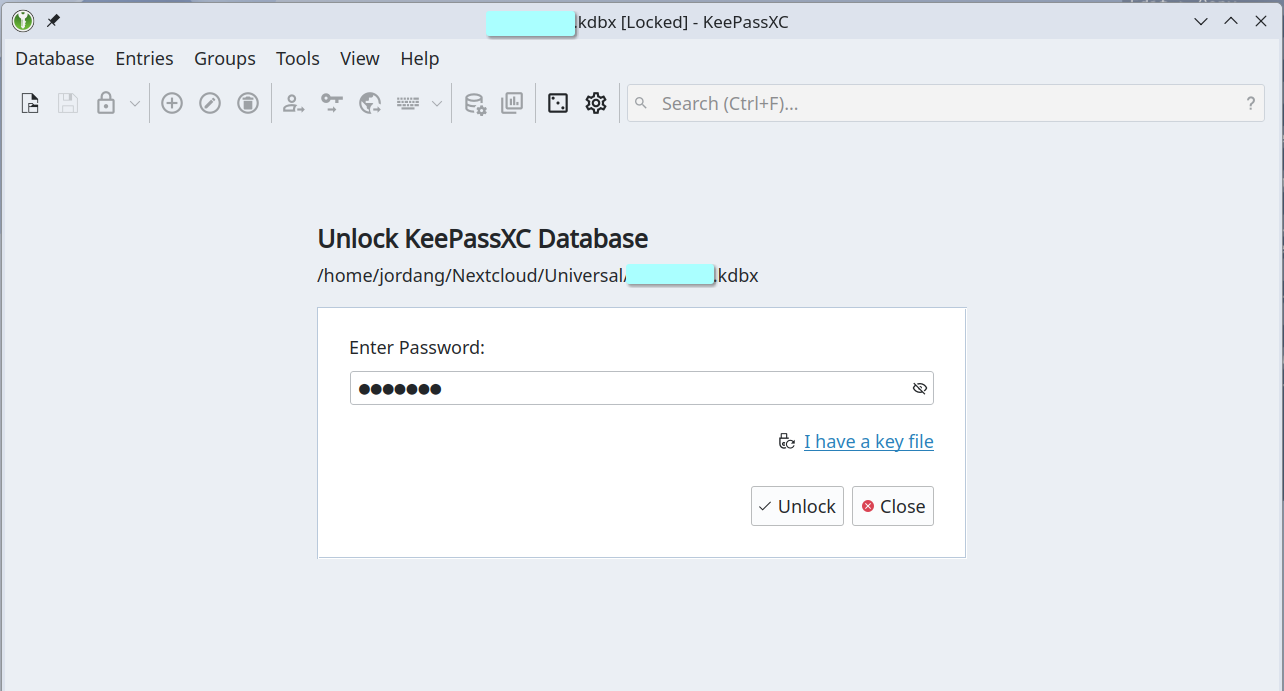Click the database file path text
This screenshot has height=691, width=1284.
click(x=538, y=275)
